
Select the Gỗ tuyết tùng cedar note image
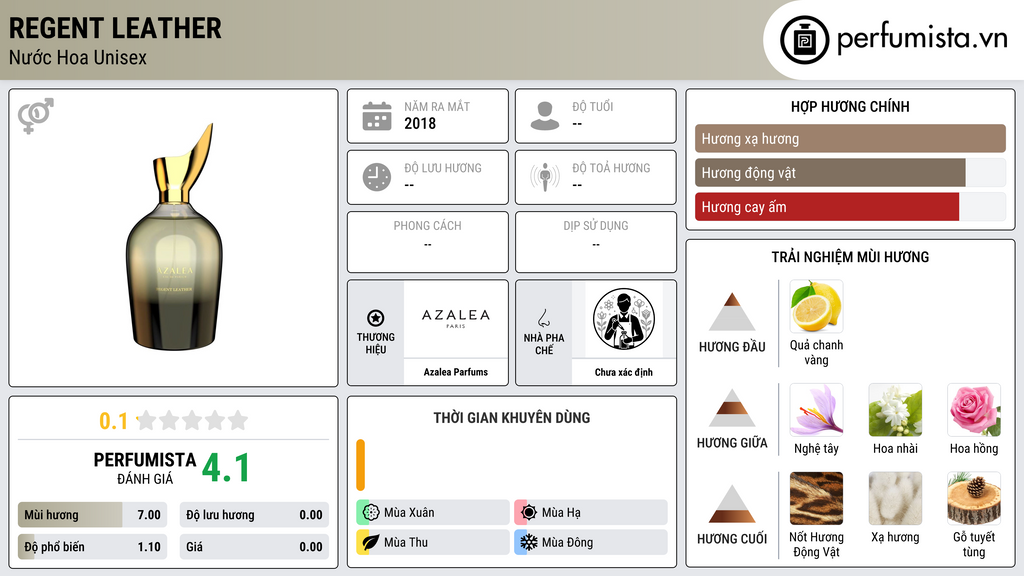974,499
